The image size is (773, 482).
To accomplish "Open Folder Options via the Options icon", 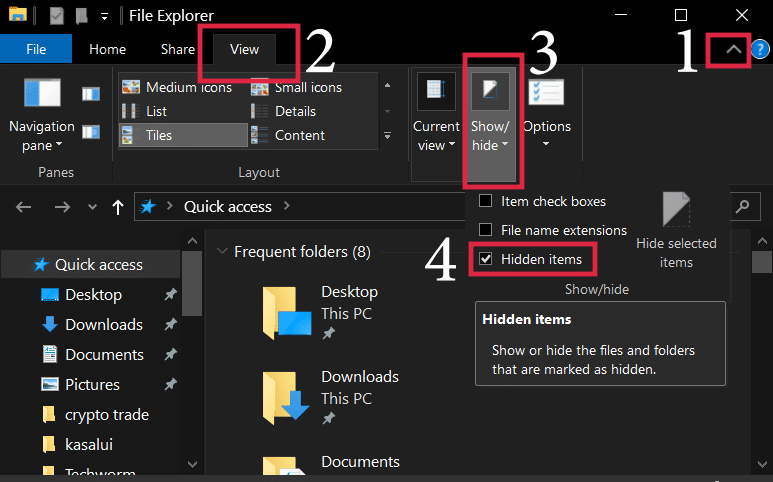I will point(546,93).
